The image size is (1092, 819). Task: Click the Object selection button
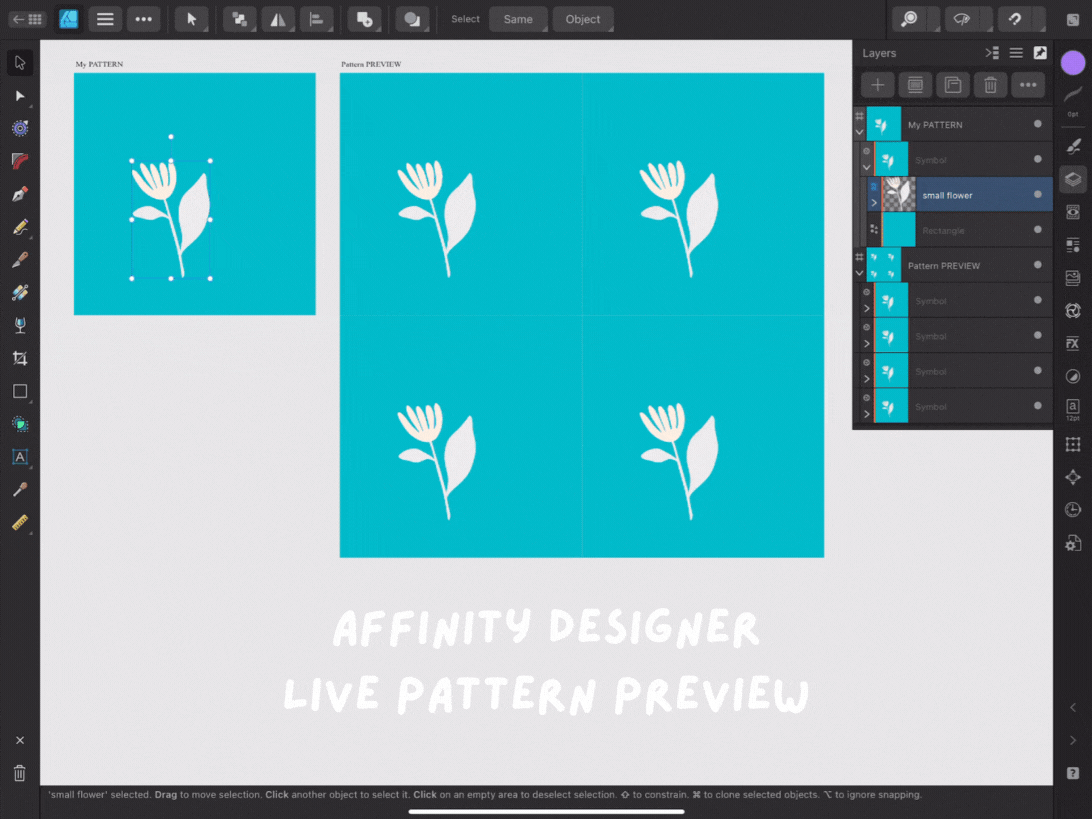pyautogui.click(x=583, y=20)
